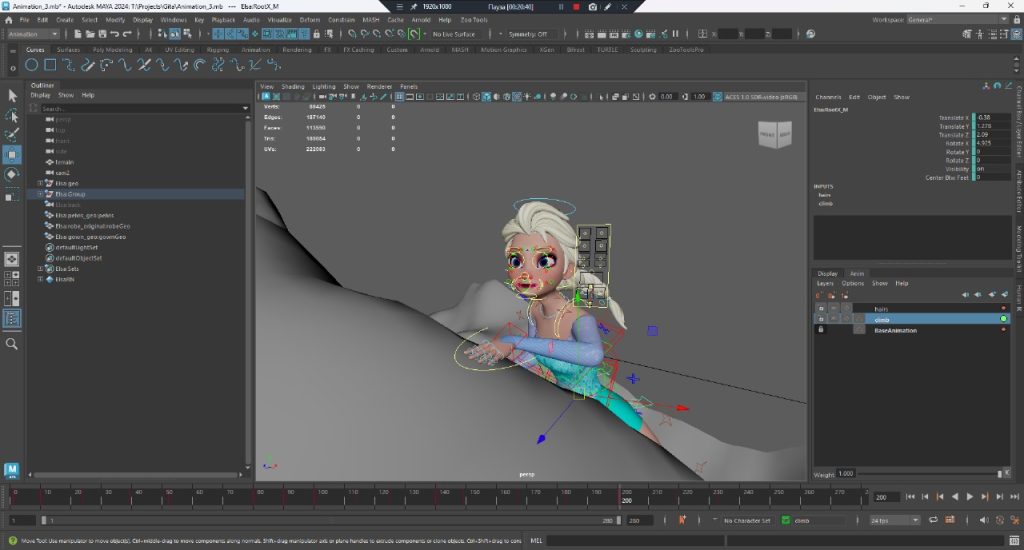The width and height of the screenshot is (1024, 550).
Task: Open the viewport Shading menu
Action: 293,86
